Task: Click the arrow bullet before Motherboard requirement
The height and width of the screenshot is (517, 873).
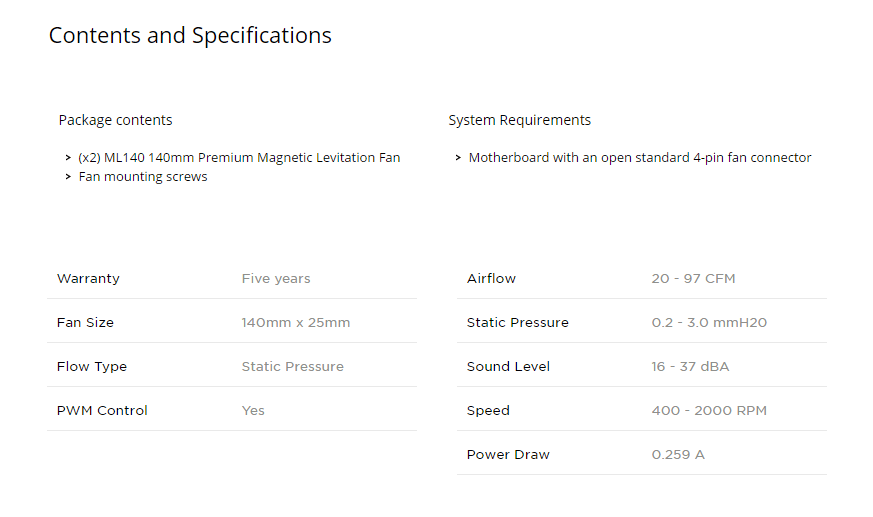Action: [458, 158]
